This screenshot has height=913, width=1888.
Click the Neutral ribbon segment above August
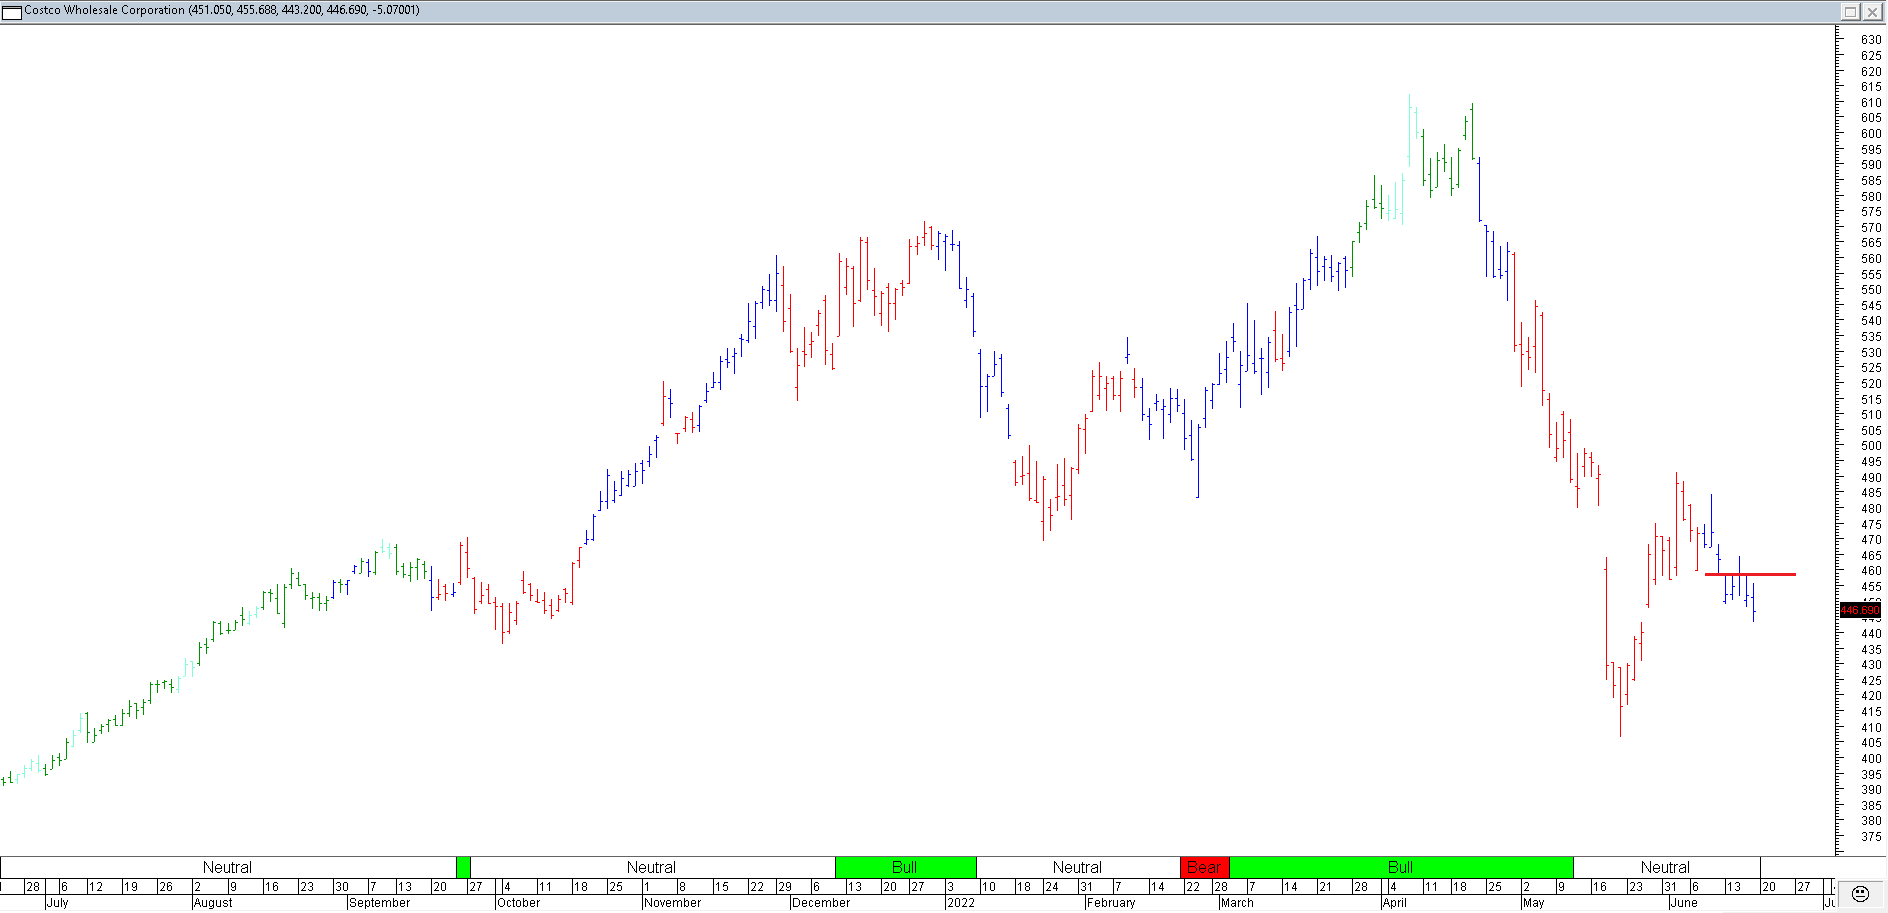(228, 867)
